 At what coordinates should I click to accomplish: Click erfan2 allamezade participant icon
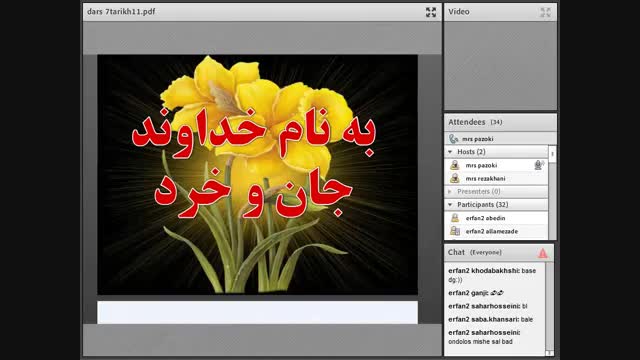tap(455, 231)
